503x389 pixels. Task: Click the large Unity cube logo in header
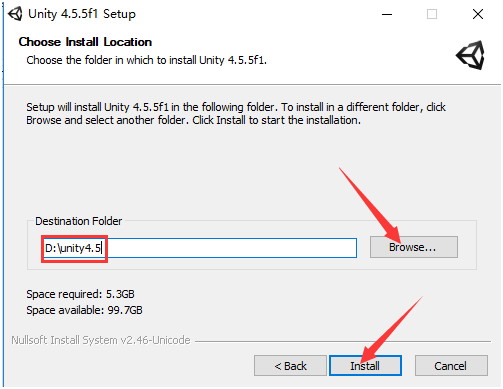pyautogui.click(x=470, y=55)
